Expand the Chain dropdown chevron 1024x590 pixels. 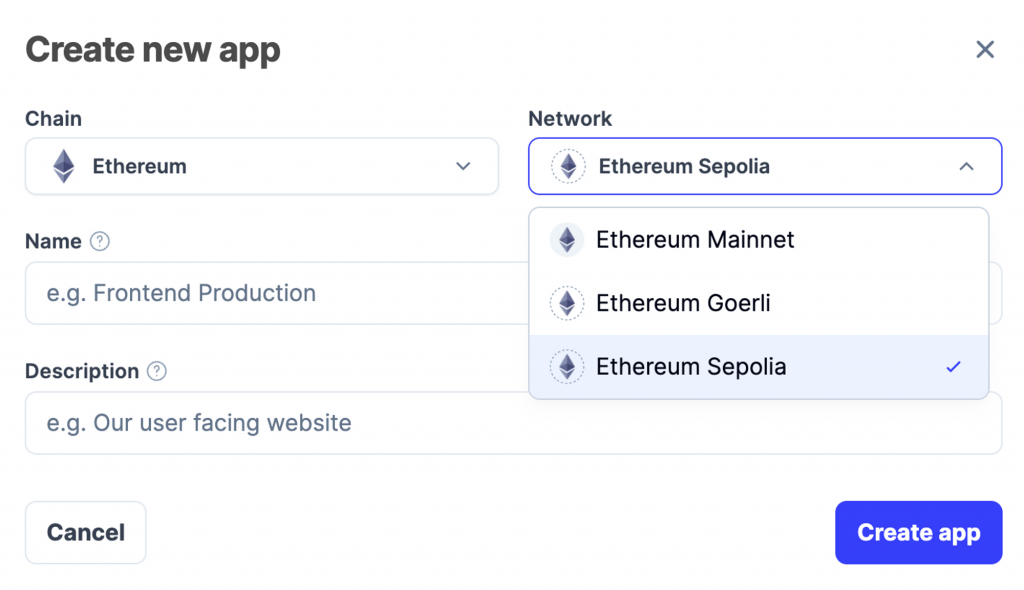(x=463, y=166)
